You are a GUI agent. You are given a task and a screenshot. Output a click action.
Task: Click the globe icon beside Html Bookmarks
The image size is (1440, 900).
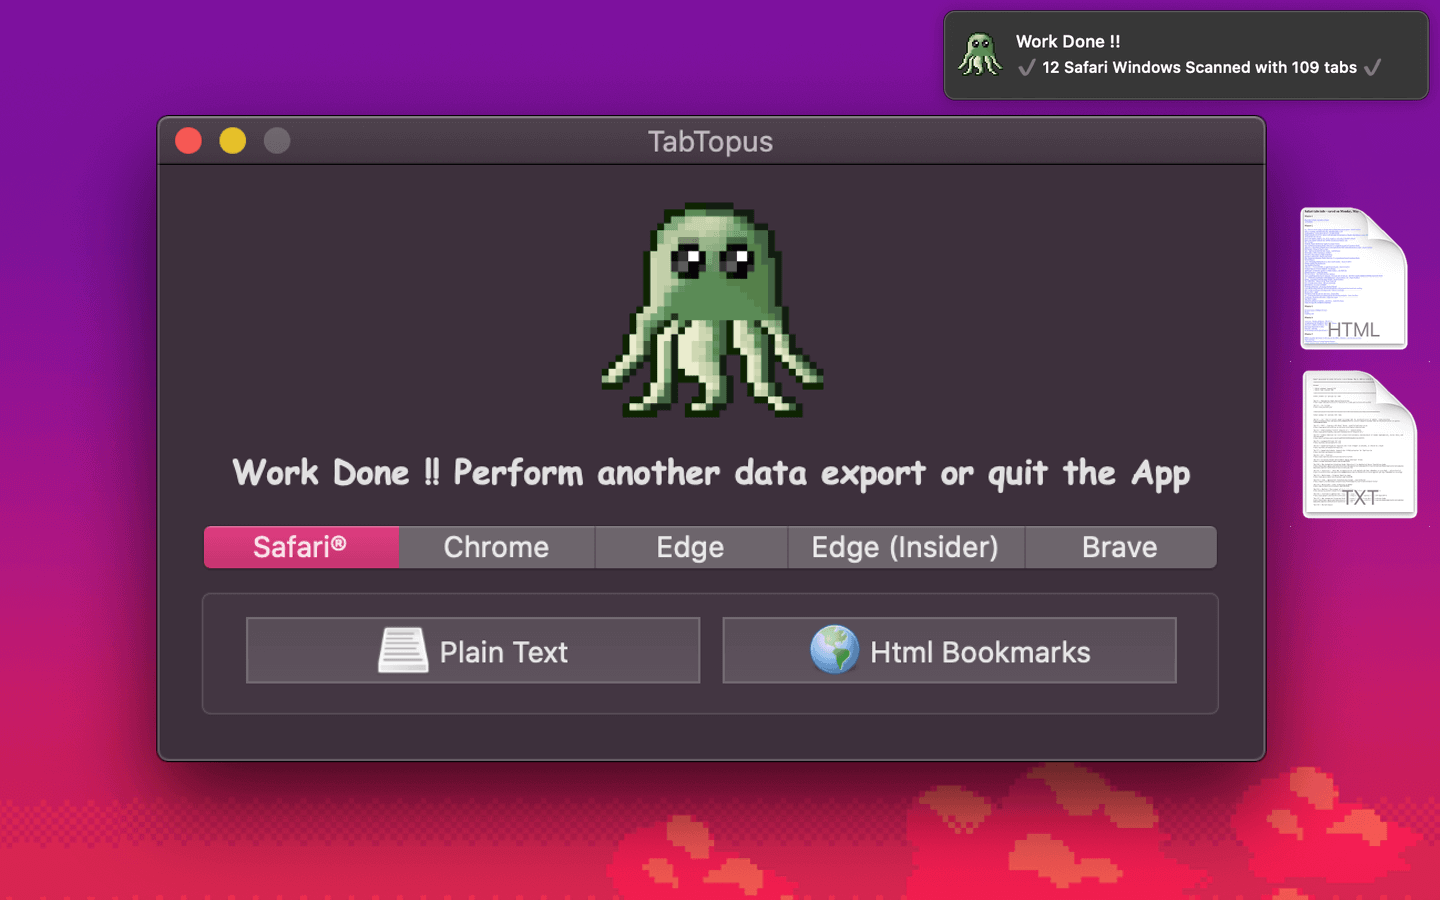click(834, 650)
